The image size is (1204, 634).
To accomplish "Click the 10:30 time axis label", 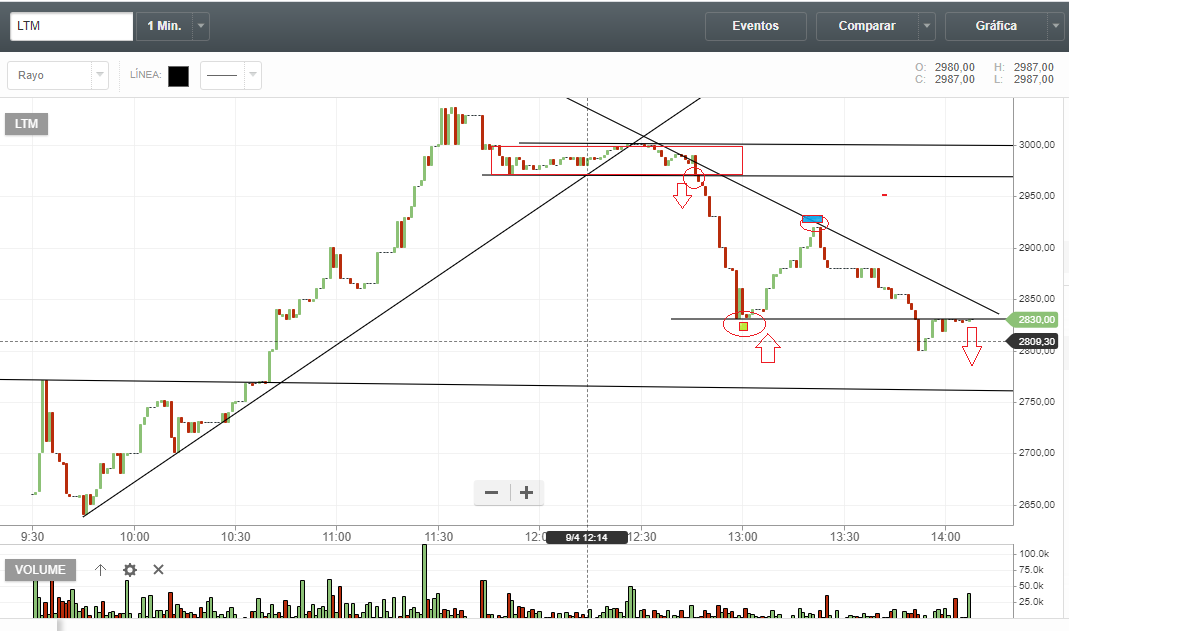I will point(235,537).
